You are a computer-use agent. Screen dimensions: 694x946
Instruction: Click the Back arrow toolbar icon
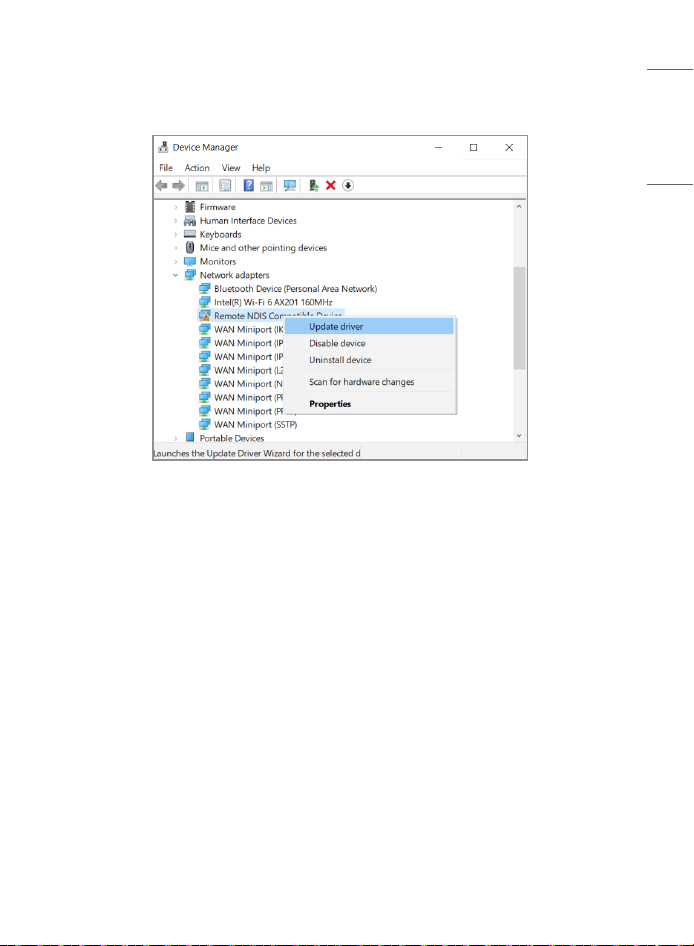161,185
